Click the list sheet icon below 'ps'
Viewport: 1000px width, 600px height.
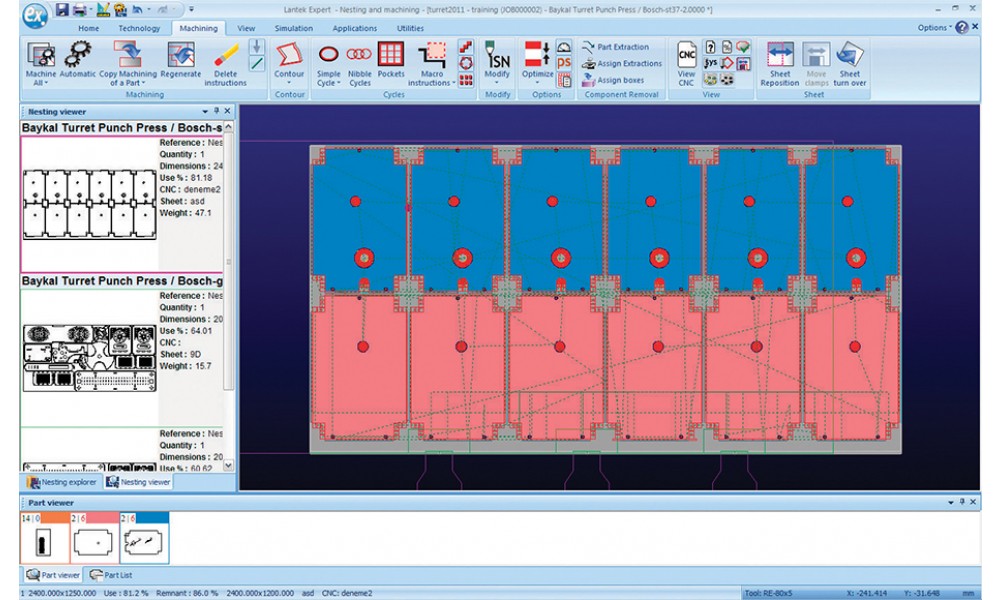point(564,80)
